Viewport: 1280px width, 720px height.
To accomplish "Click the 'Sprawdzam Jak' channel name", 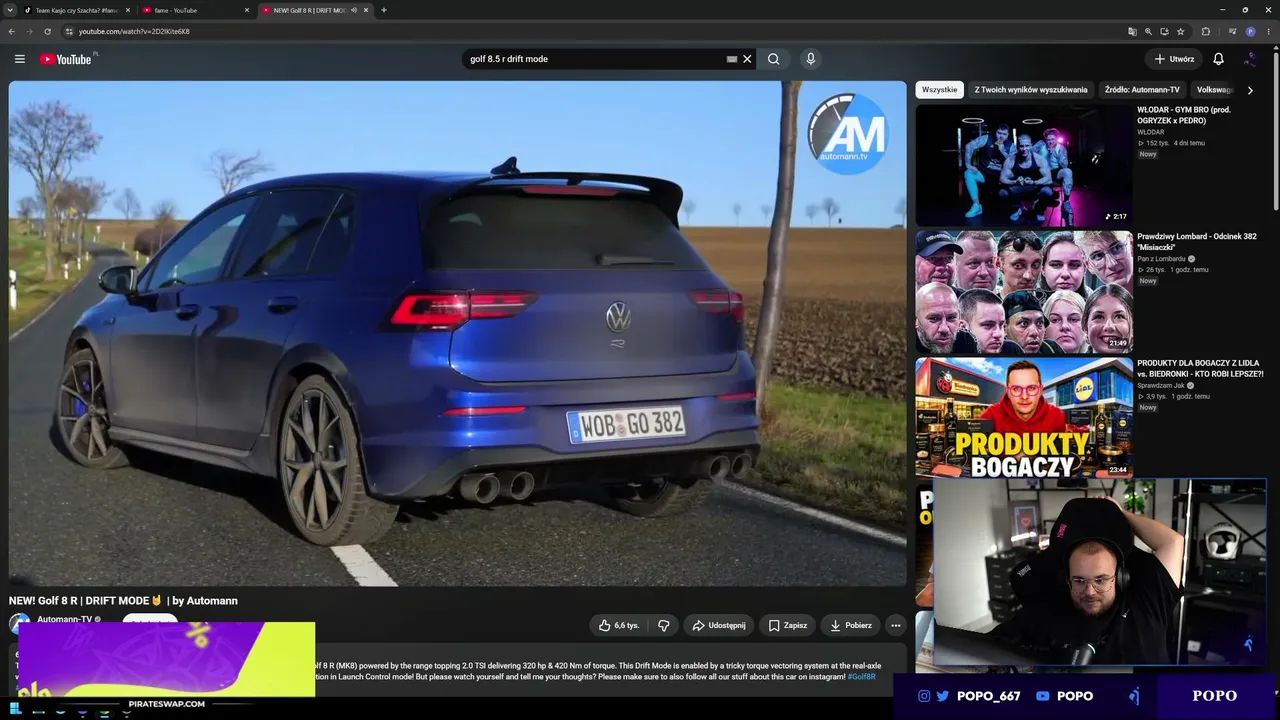I will (1160, 386).
